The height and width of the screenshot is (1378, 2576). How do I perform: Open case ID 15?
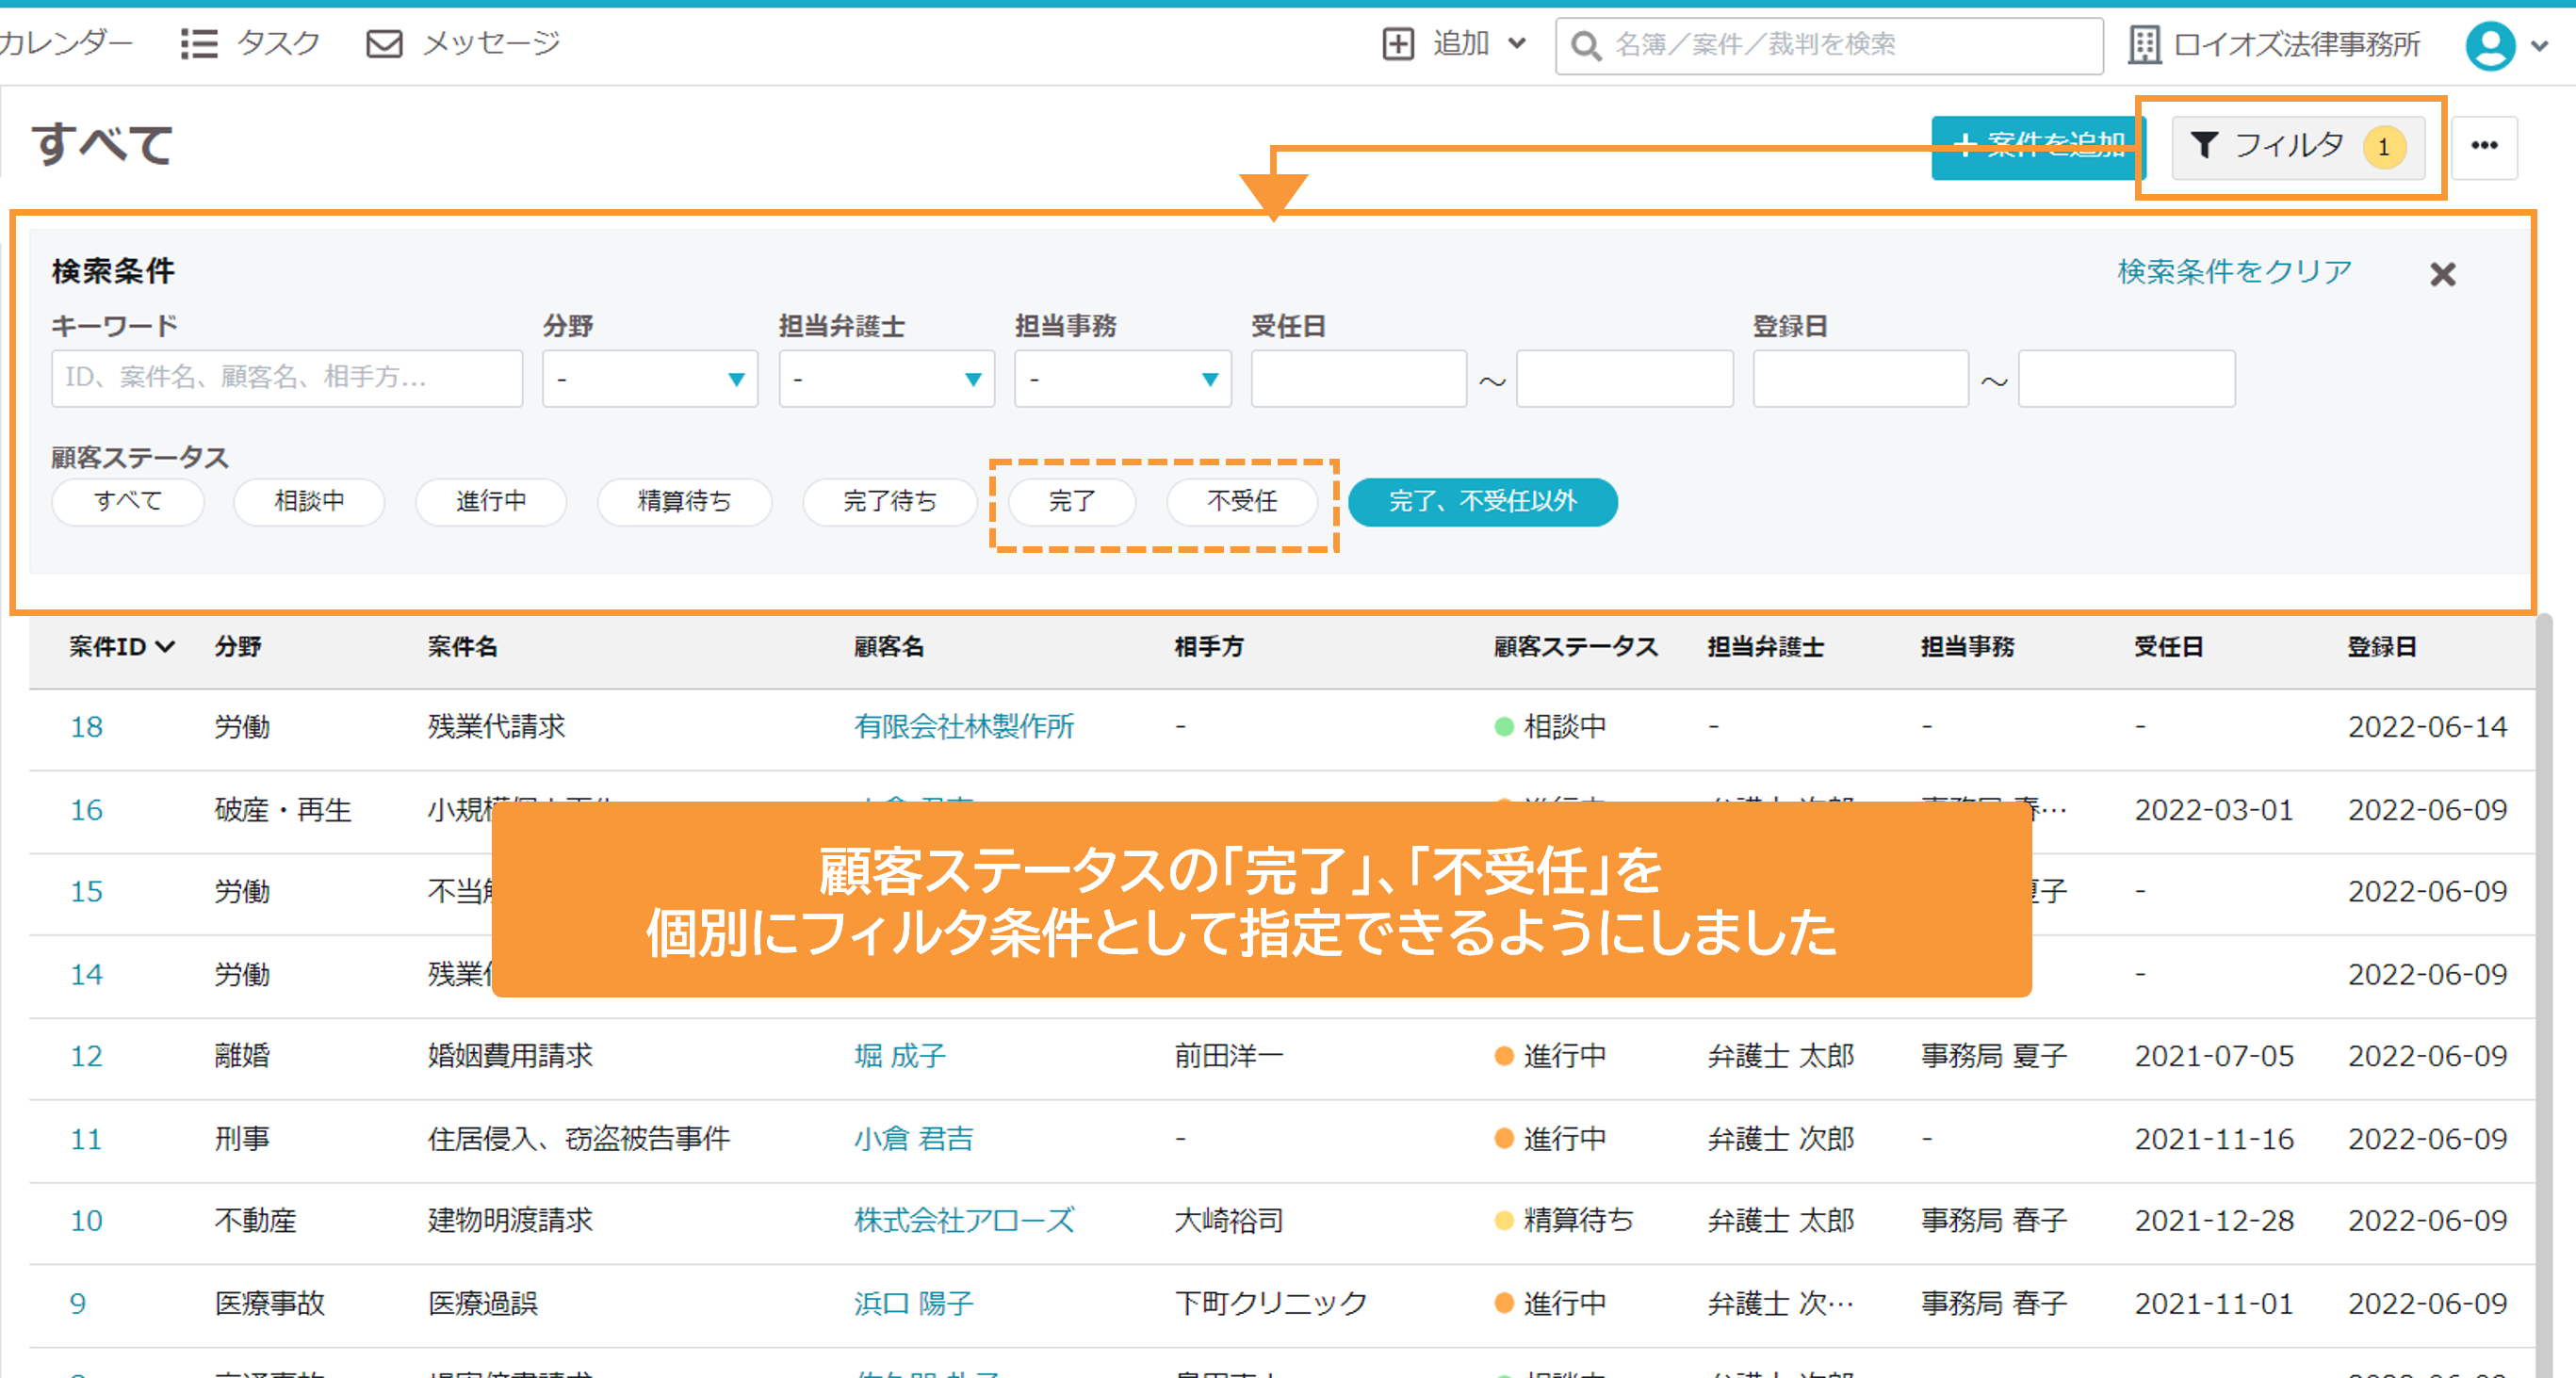(86, 891)
